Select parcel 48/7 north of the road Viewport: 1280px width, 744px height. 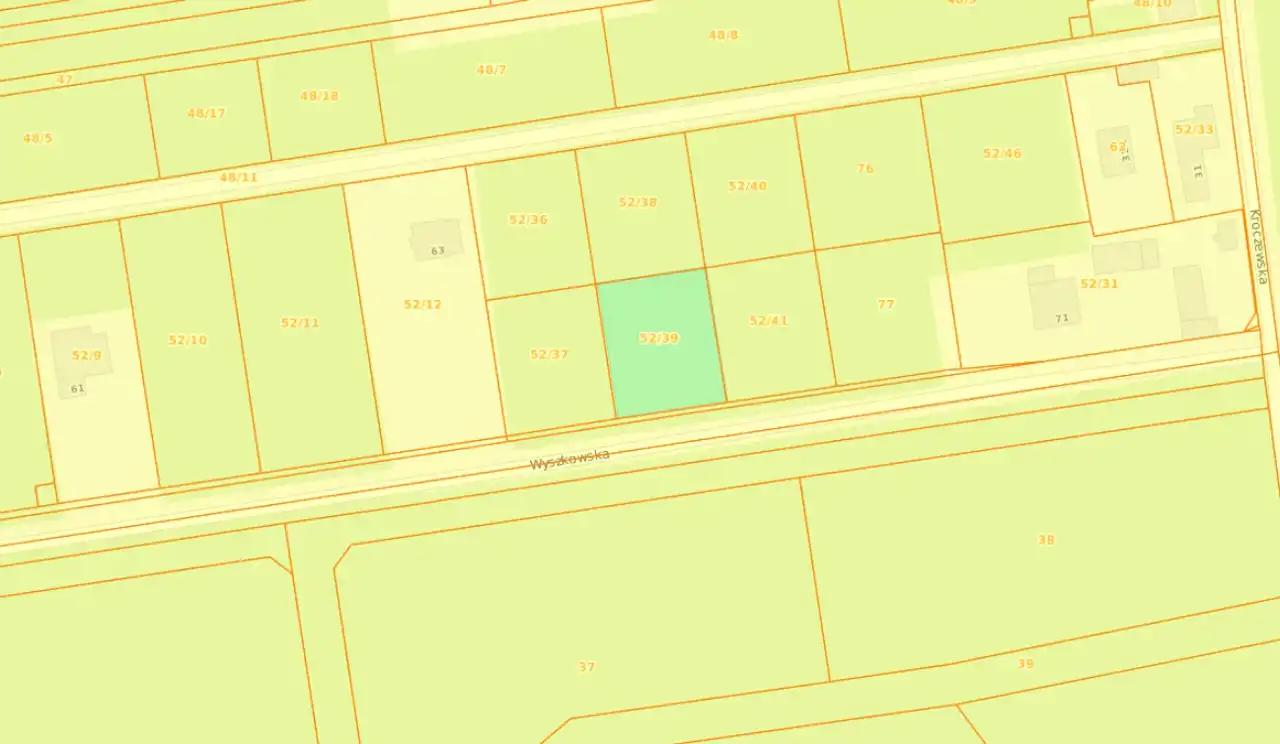click(491, 70)
